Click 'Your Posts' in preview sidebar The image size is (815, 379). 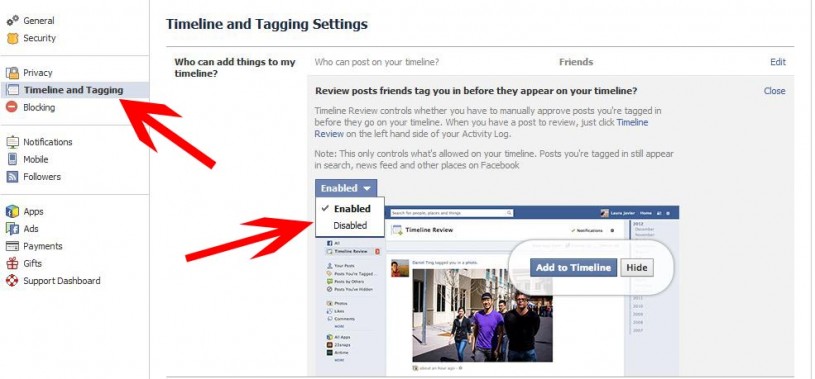[343, 266]
